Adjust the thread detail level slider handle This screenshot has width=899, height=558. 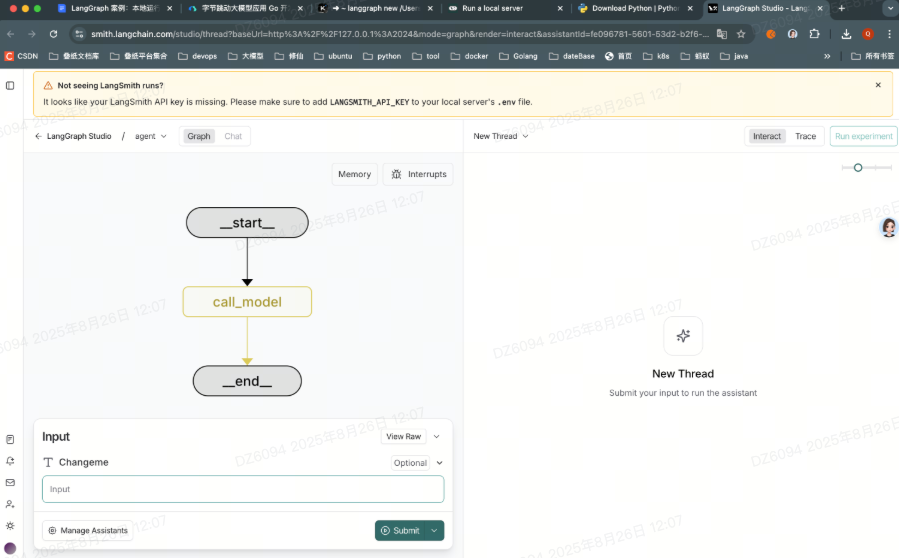(858, 167)
